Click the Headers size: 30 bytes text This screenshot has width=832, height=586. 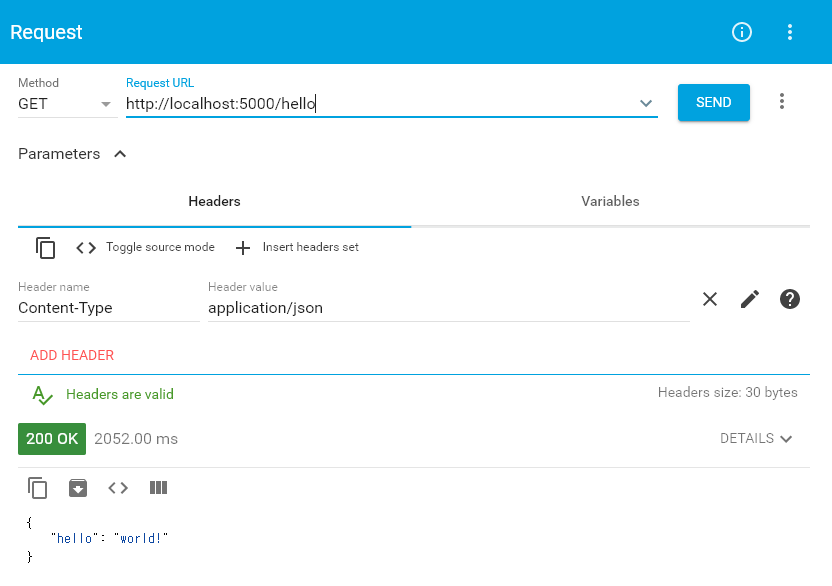(x=727, y=392)
